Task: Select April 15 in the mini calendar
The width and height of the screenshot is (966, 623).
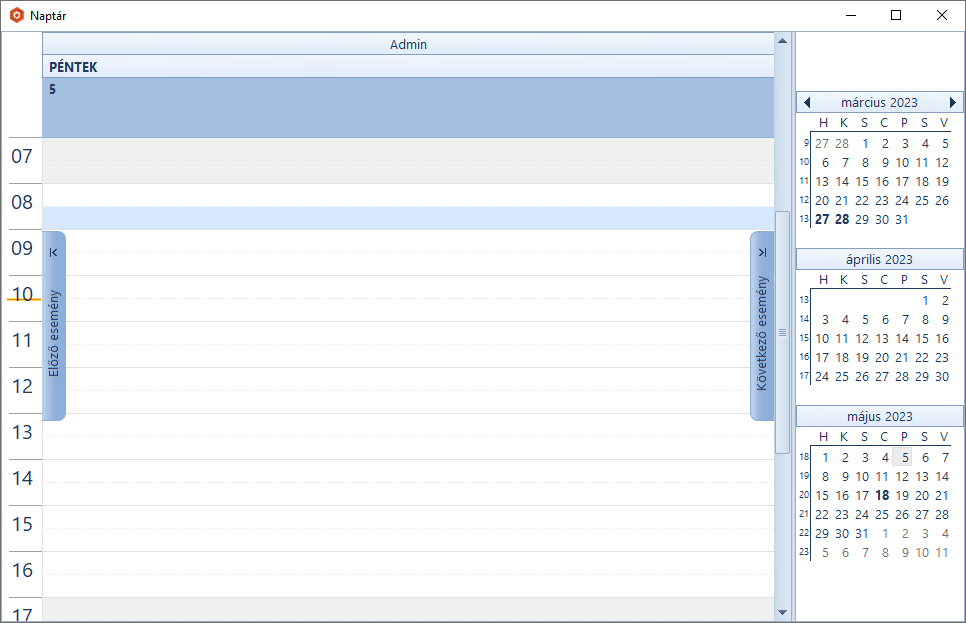Action: (x=922, y=339)
